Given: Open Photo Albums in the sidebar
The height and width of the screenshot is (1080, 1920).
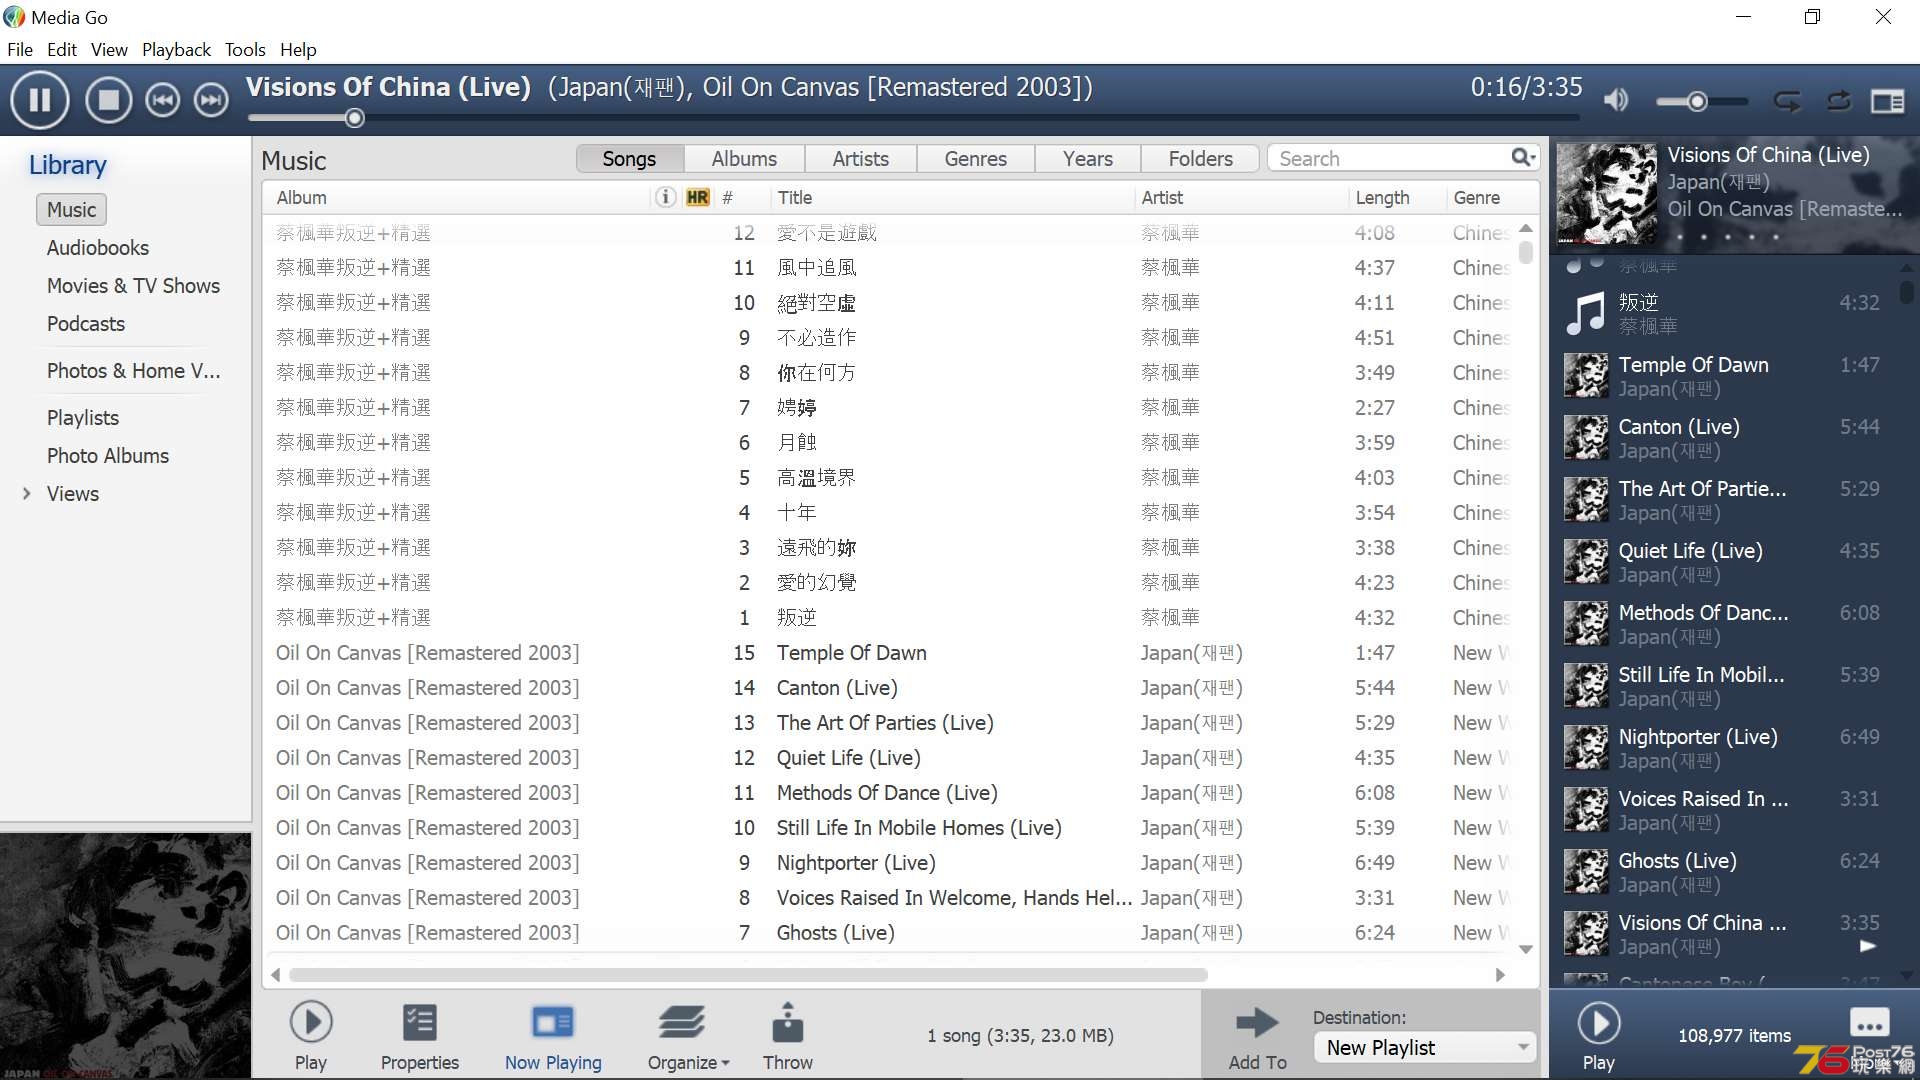Looking at the screenshot, I should (108, 456).
